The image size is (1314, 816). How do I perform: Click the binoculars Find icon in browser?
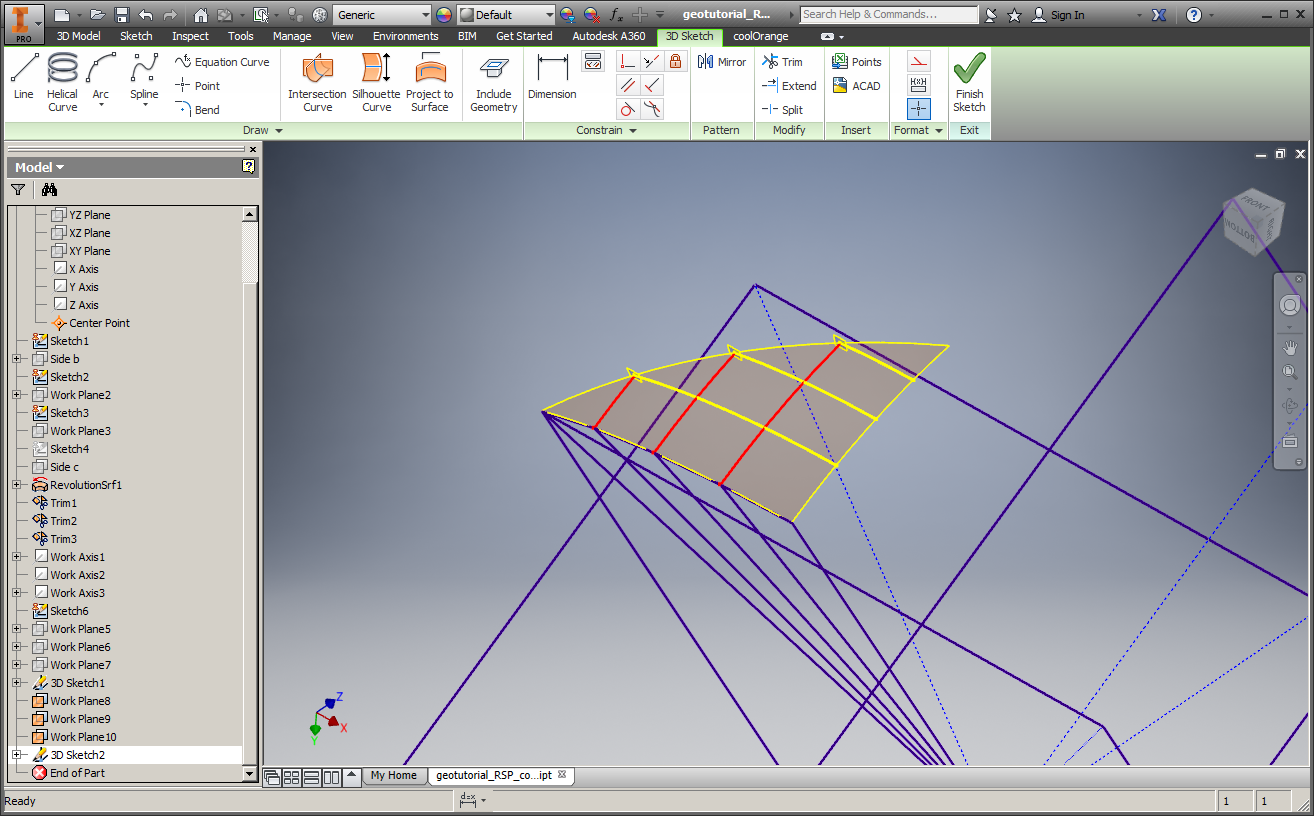pyautogui.click(x=49, y=189)
